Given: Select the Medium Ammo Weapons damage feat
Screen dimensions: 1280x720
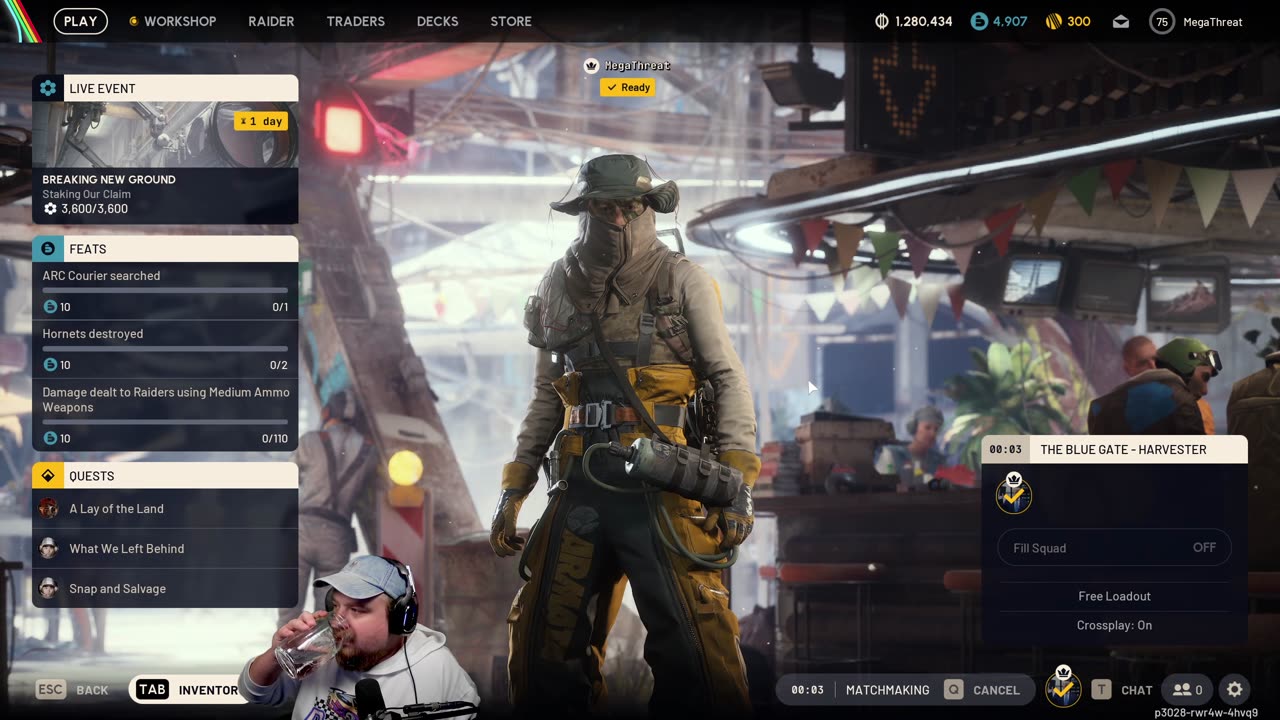Looking at the screenshot, I should pyautogui.click(x=165, y=414).
